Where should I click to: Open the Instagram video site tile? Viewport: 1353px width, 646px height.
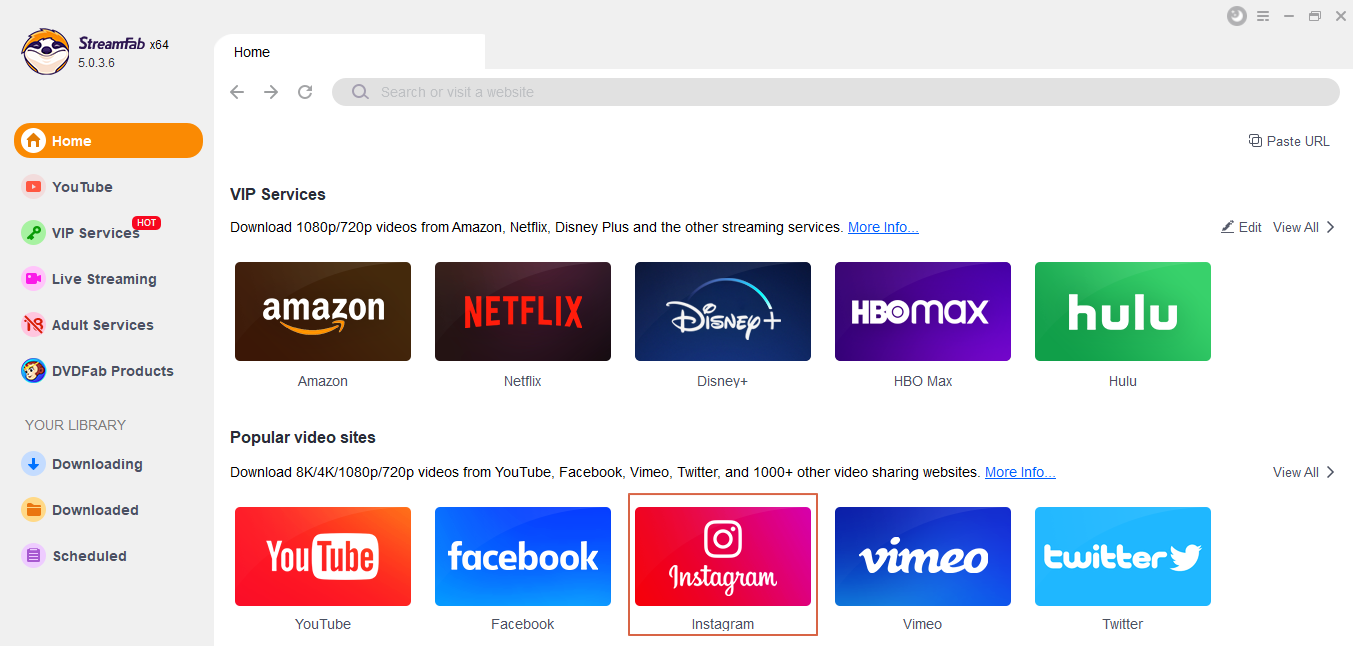point(723,556)
